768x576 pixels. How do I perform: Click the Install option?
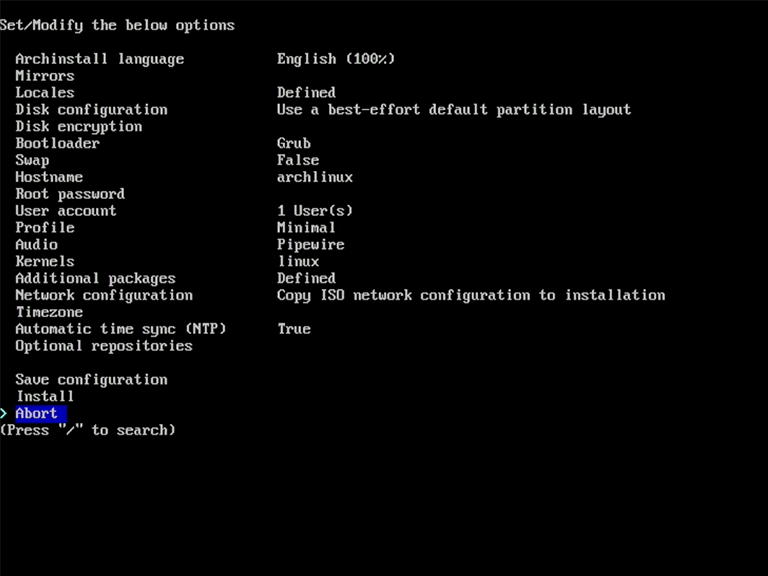coord(45,397)
